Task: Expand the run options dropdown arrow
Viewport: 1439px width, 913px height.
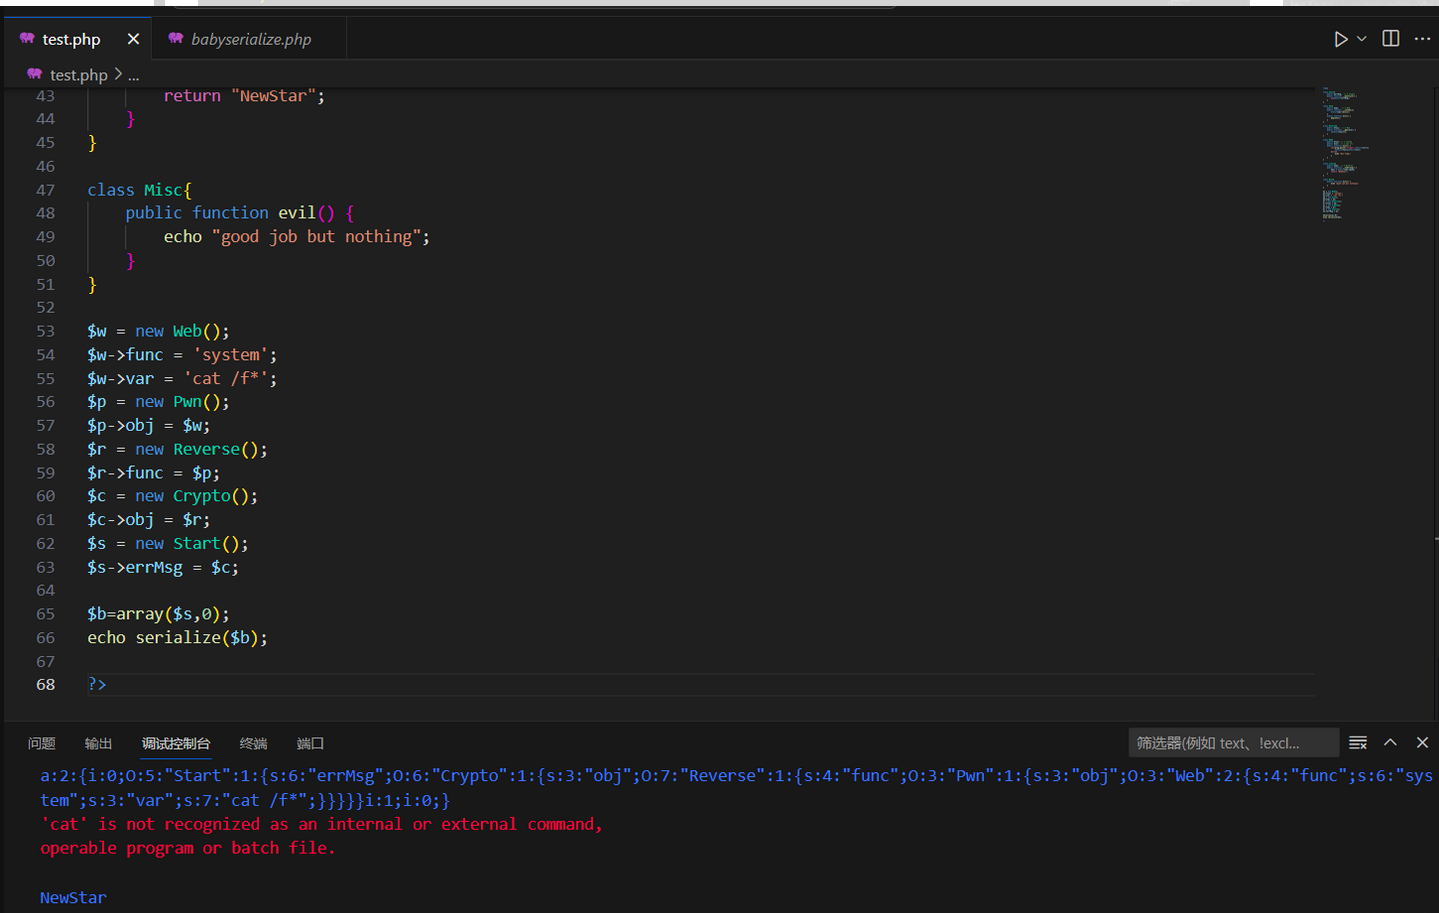Action: [x=1361, y=39]
